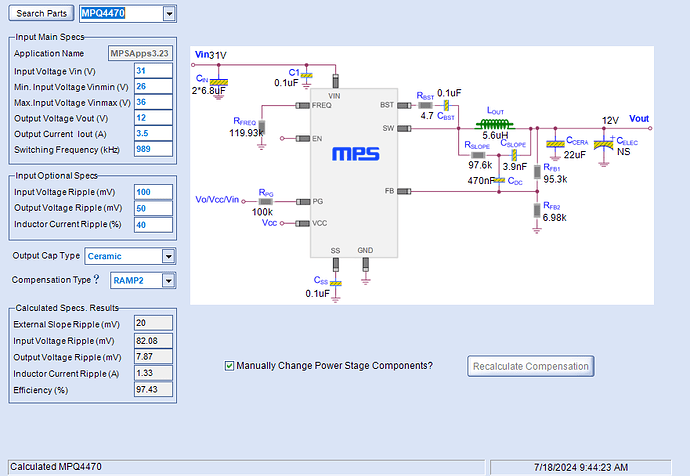Click the RFREQ resistor symbol
Image resolution: width=690 pixels, height=476 pixels.
coord(262,128)
